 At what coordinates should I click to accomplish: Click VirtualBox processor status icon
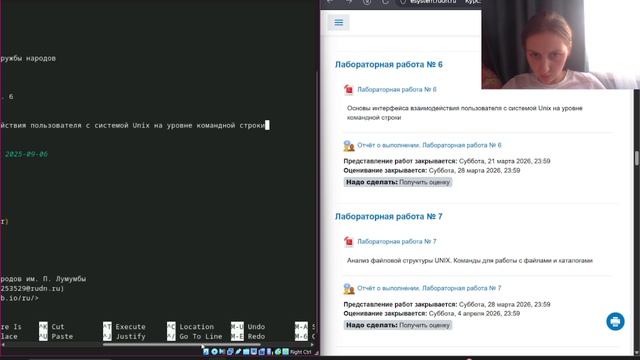(x=269, y=351)
